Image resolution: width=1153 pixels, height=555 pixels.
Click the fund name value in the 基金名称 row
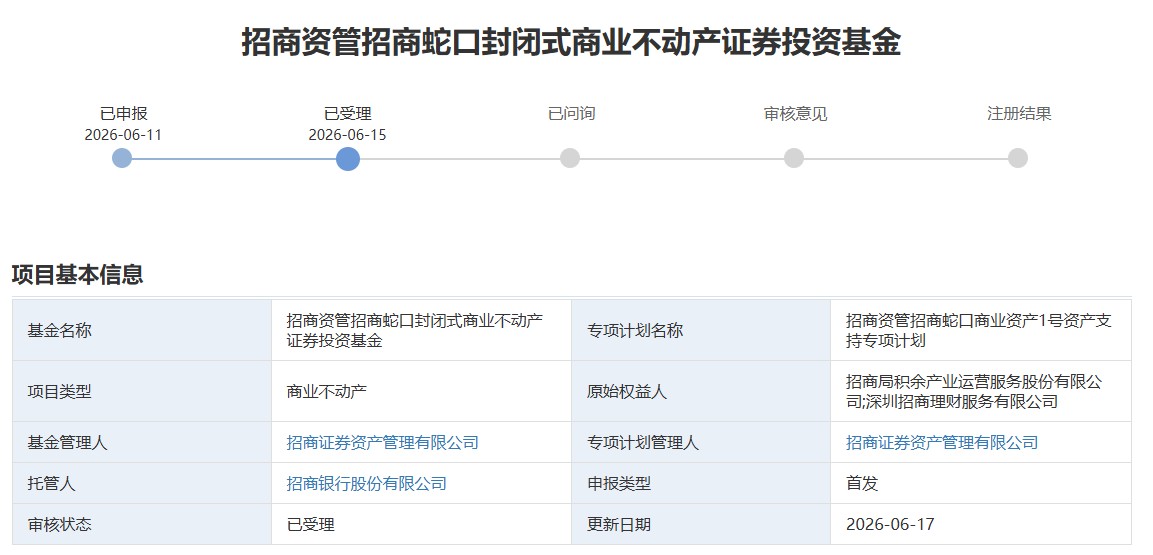[415, 331]
